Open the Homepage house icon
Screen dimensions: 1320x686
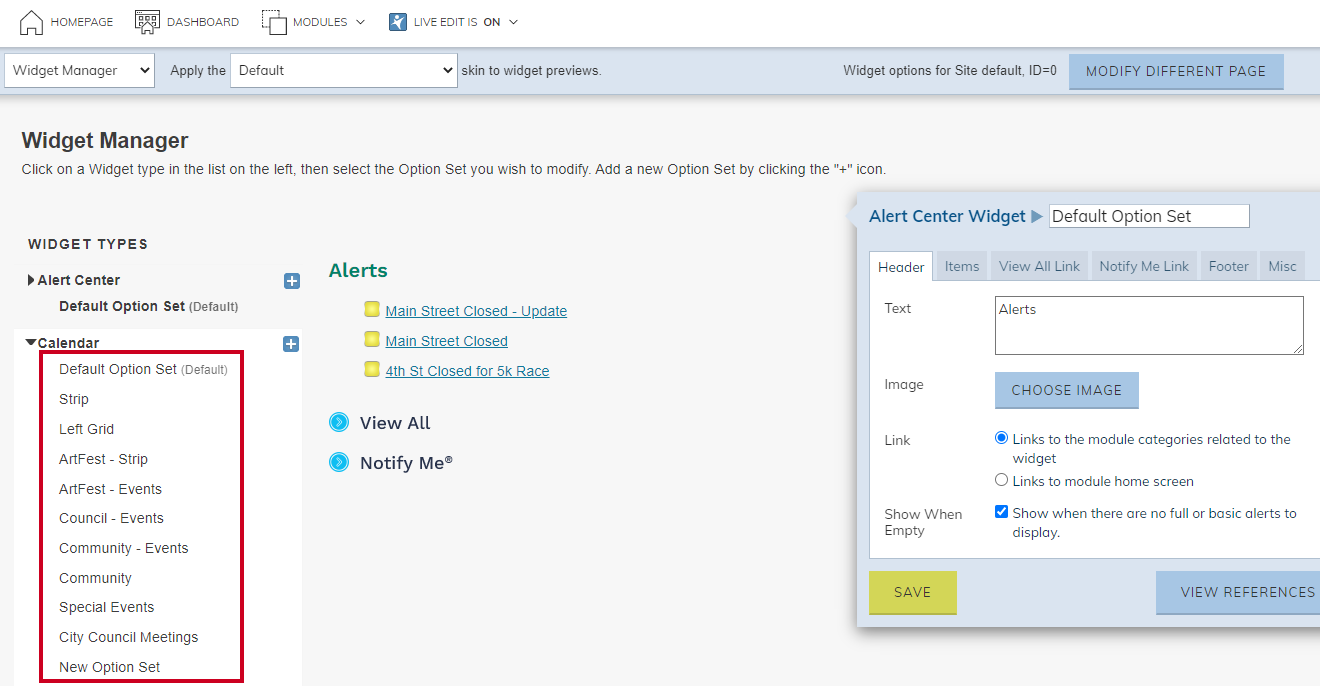pyautogui.click(x=31, y=22)
